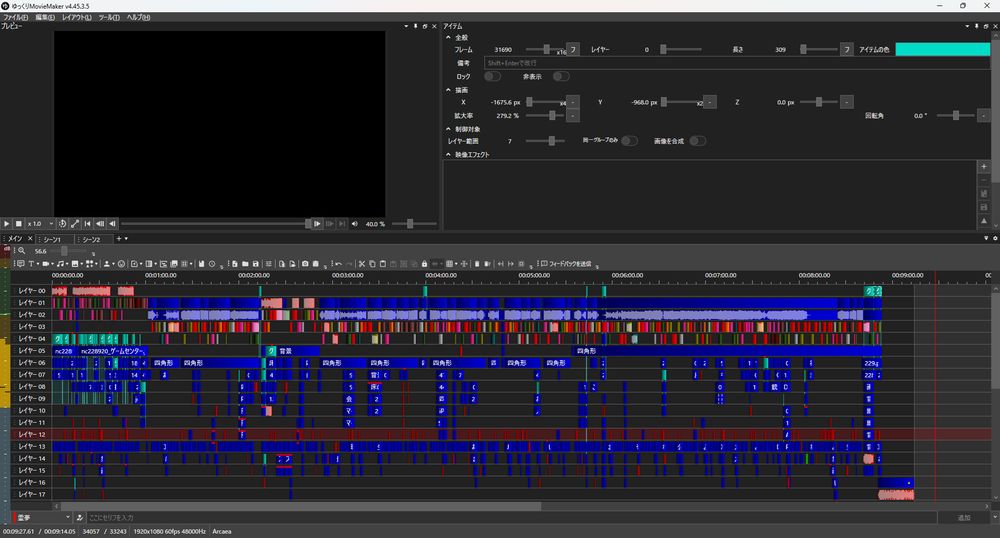Click the speaker volume icon in preview
1000x538 pixels.
click(355, 224)
